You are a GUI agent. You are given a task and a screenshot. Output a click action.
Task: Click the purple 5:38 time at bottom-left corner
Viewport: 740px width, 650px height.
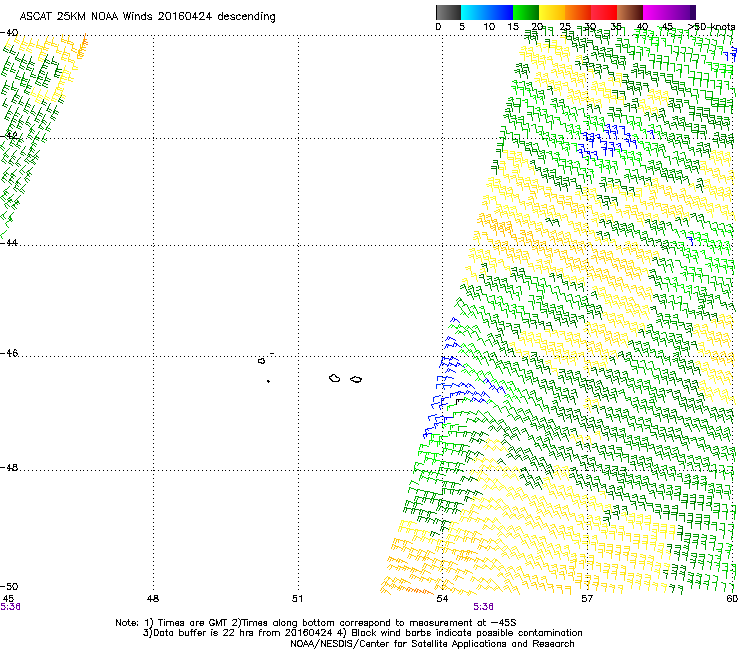point(10,607)
